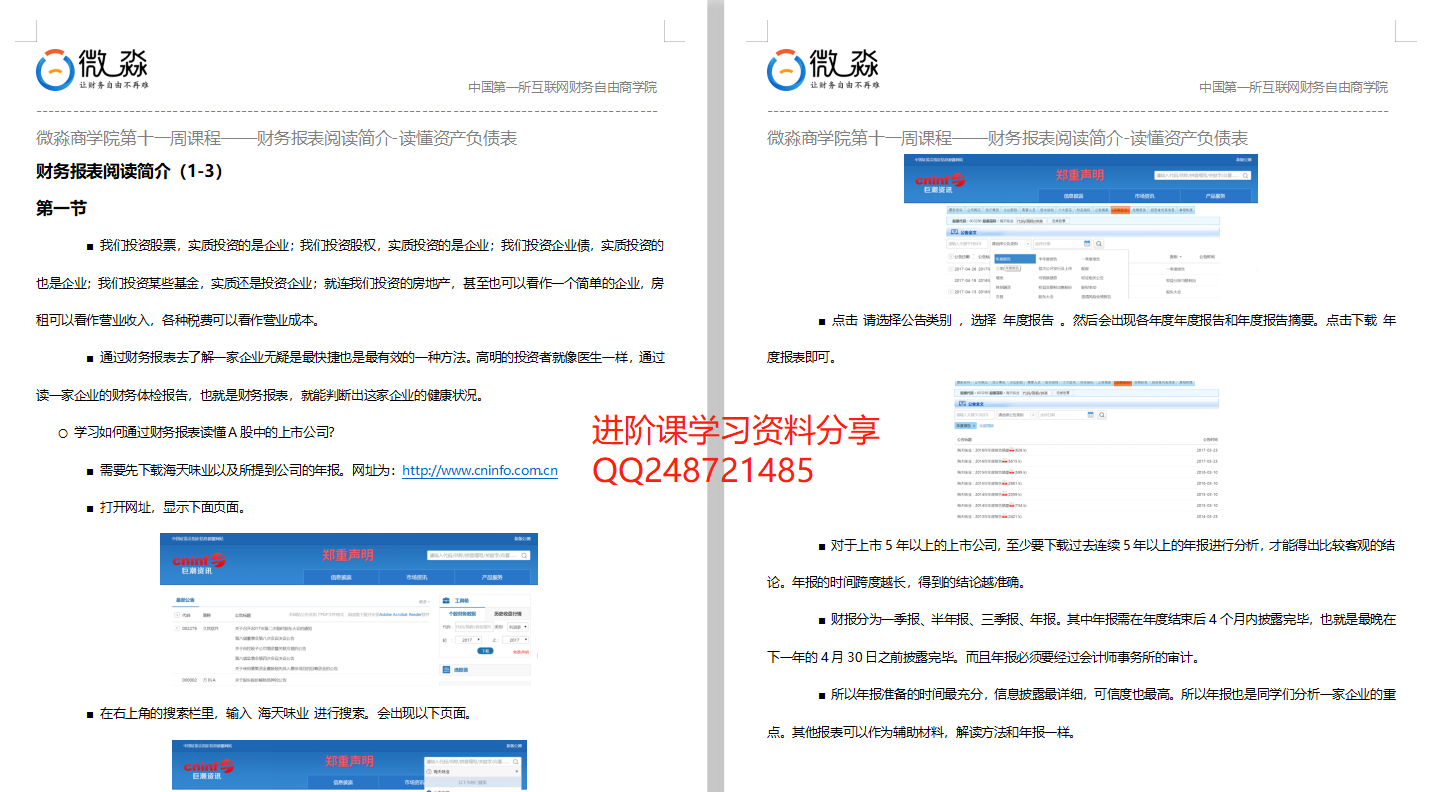1432x792 pixels.
Task: Click 郑重声明 in the right-page top screenshot
Action: tap(1081, 175)
